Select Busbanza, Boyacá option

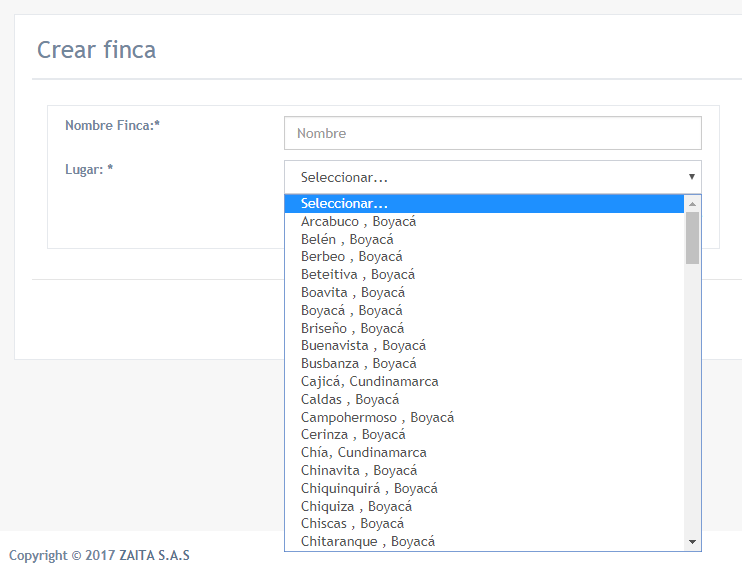pos(484,363)
